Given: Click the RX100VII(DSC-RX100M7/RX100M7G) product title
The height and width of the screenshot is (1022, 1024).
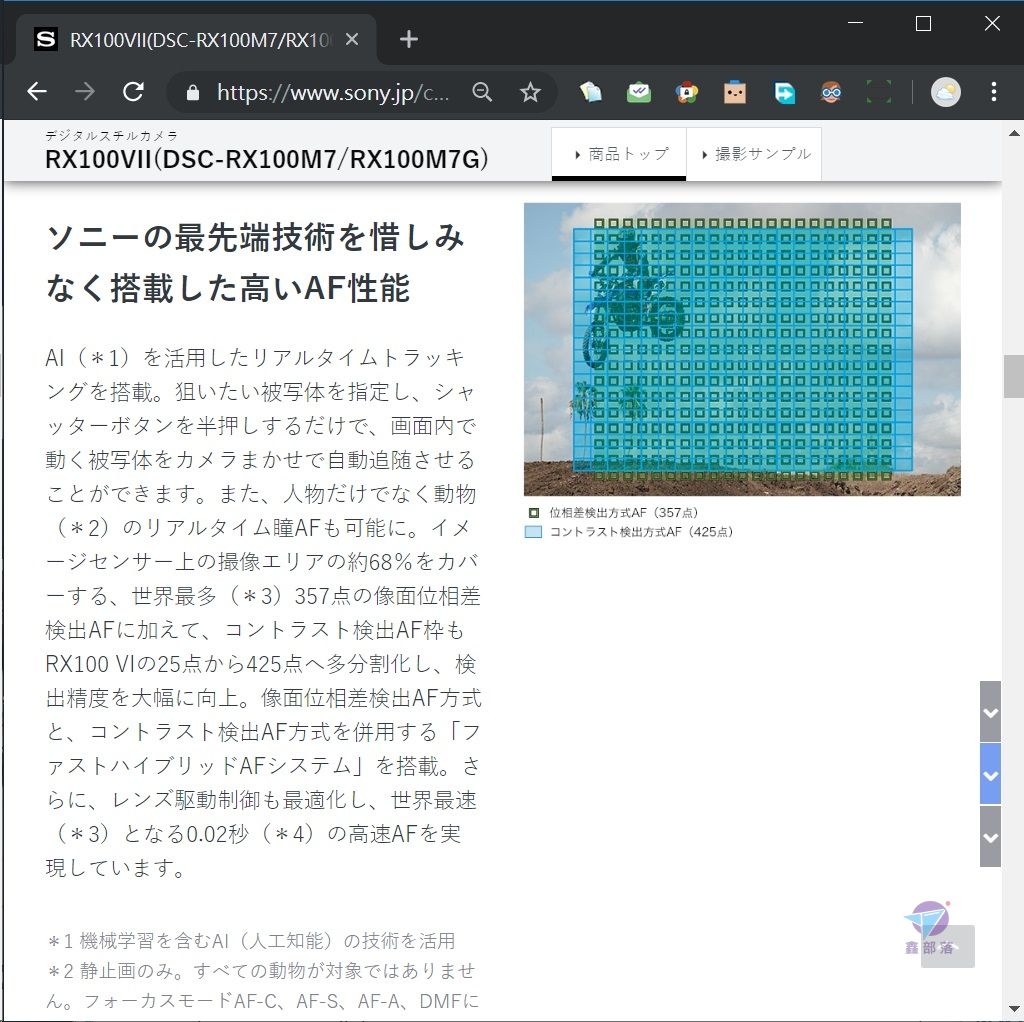Looking at the screenshot, I should coord(266,159).
